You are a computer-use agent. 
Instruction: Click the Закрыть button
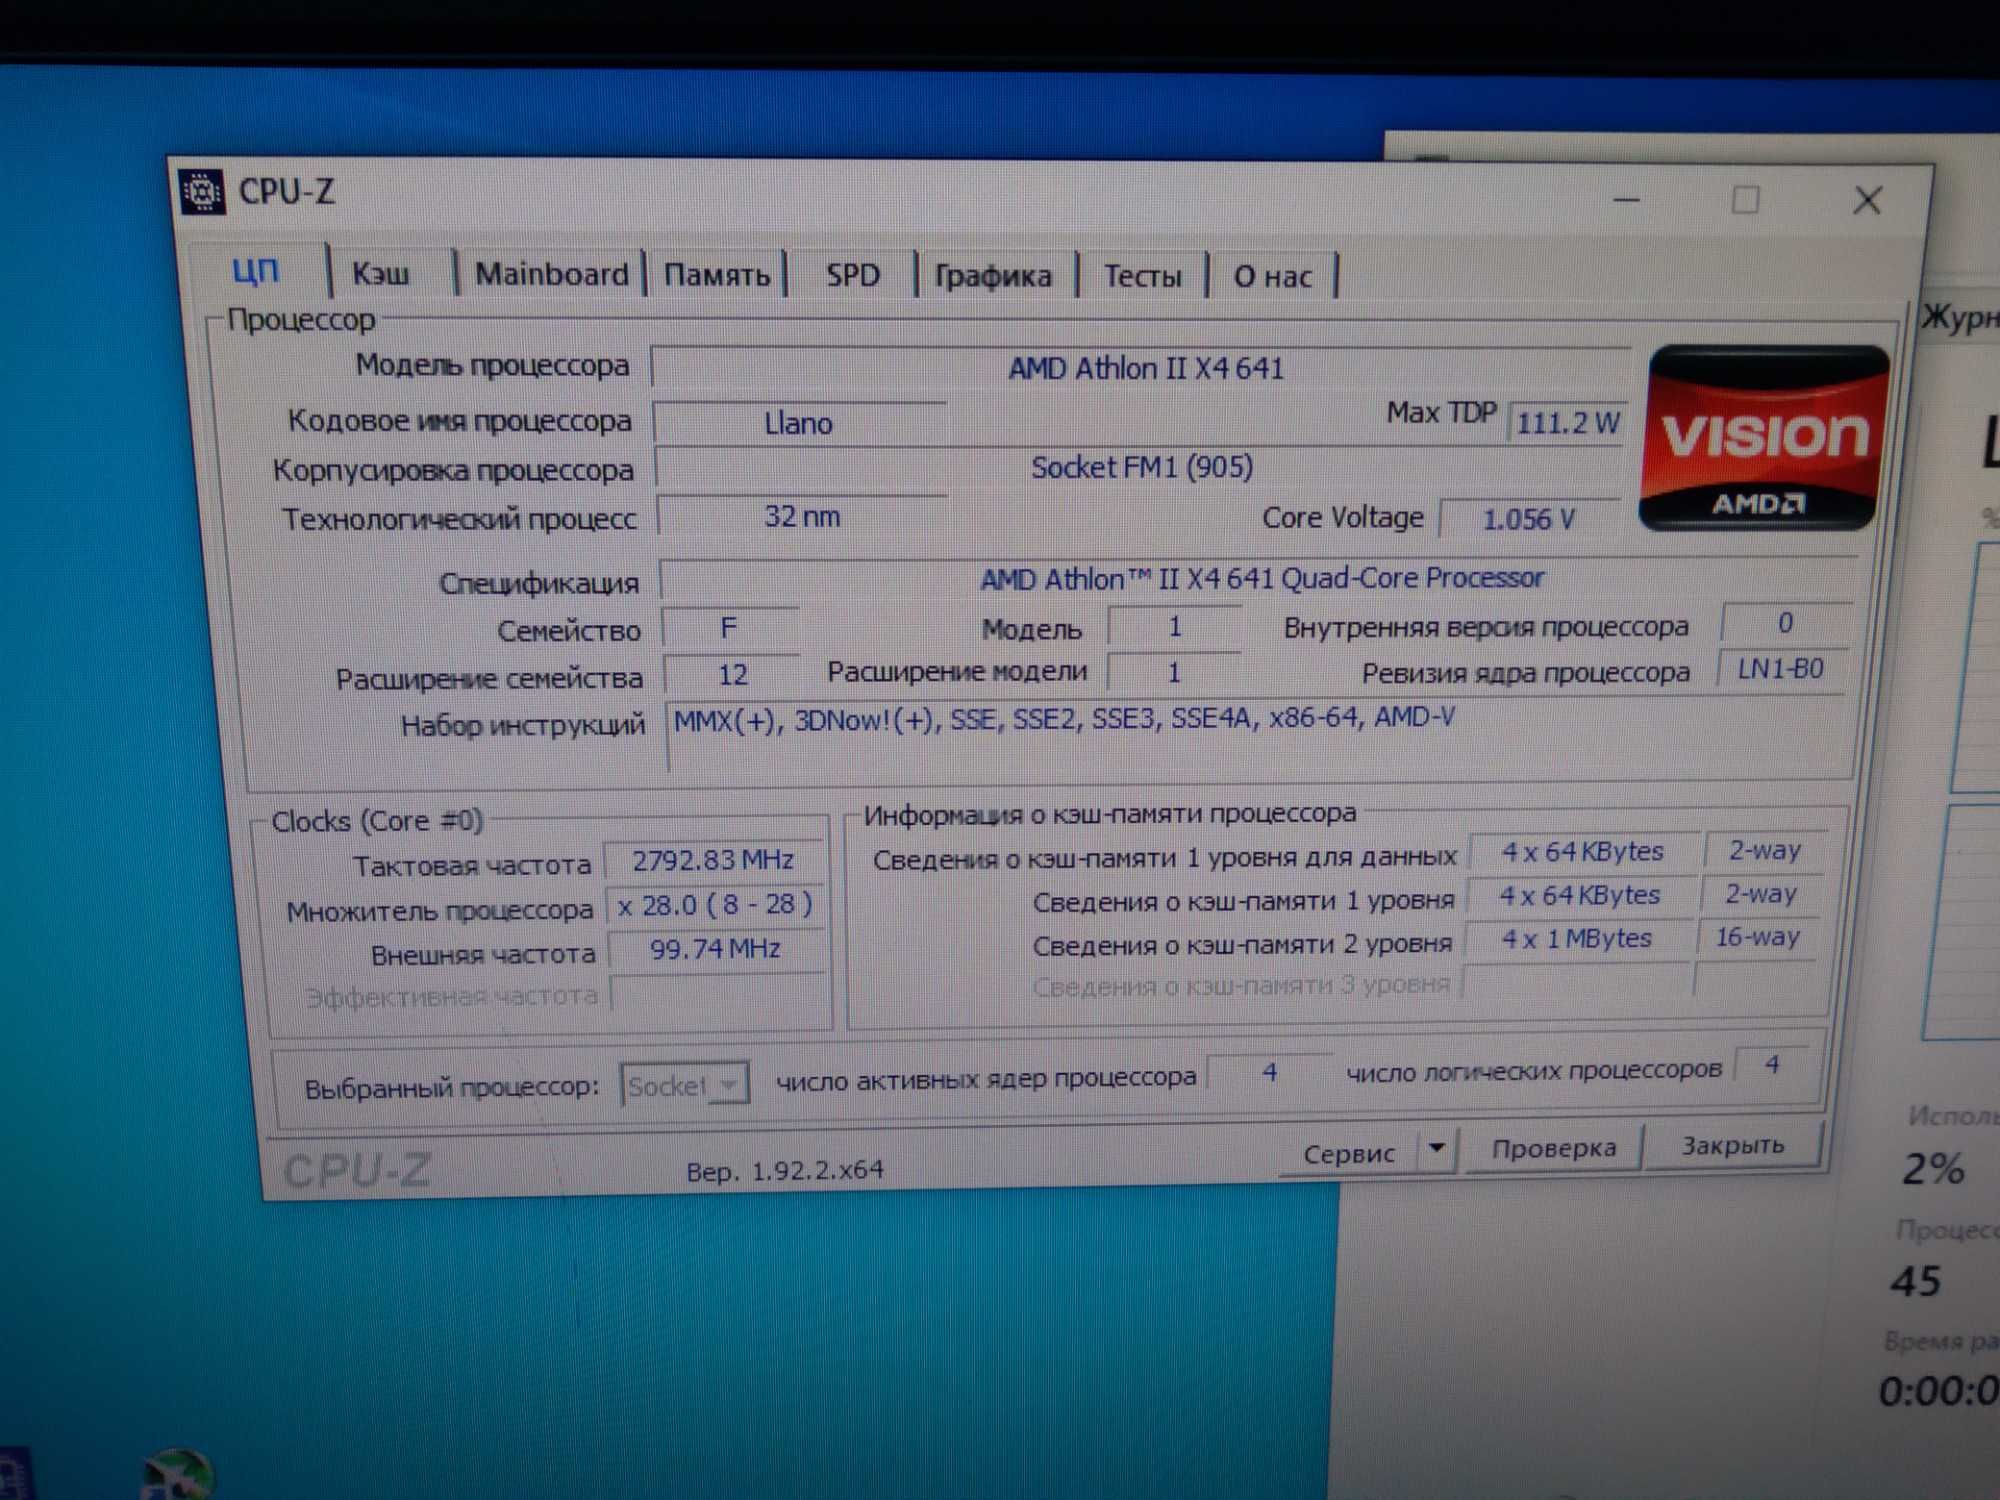pos(1732,1145)
